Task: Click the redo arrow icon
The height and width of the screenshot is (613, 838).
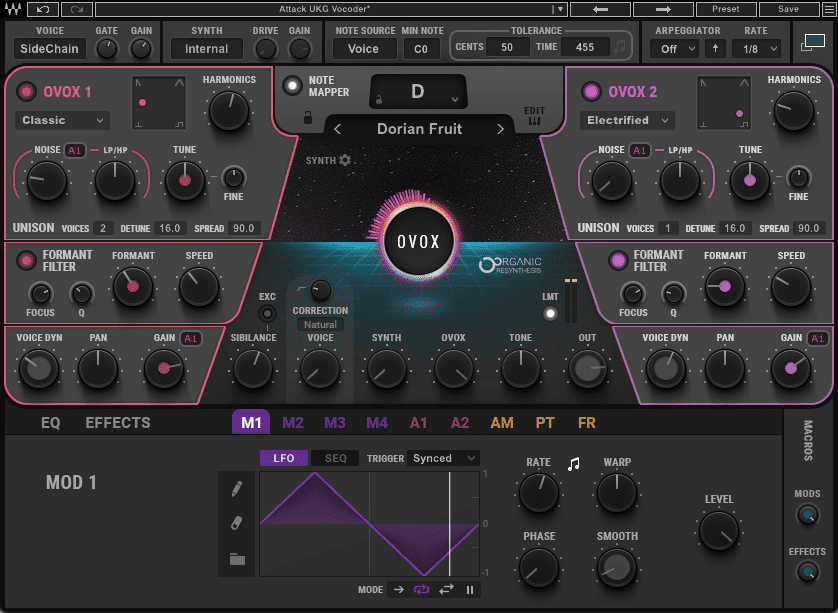Action: coord(77,9)
